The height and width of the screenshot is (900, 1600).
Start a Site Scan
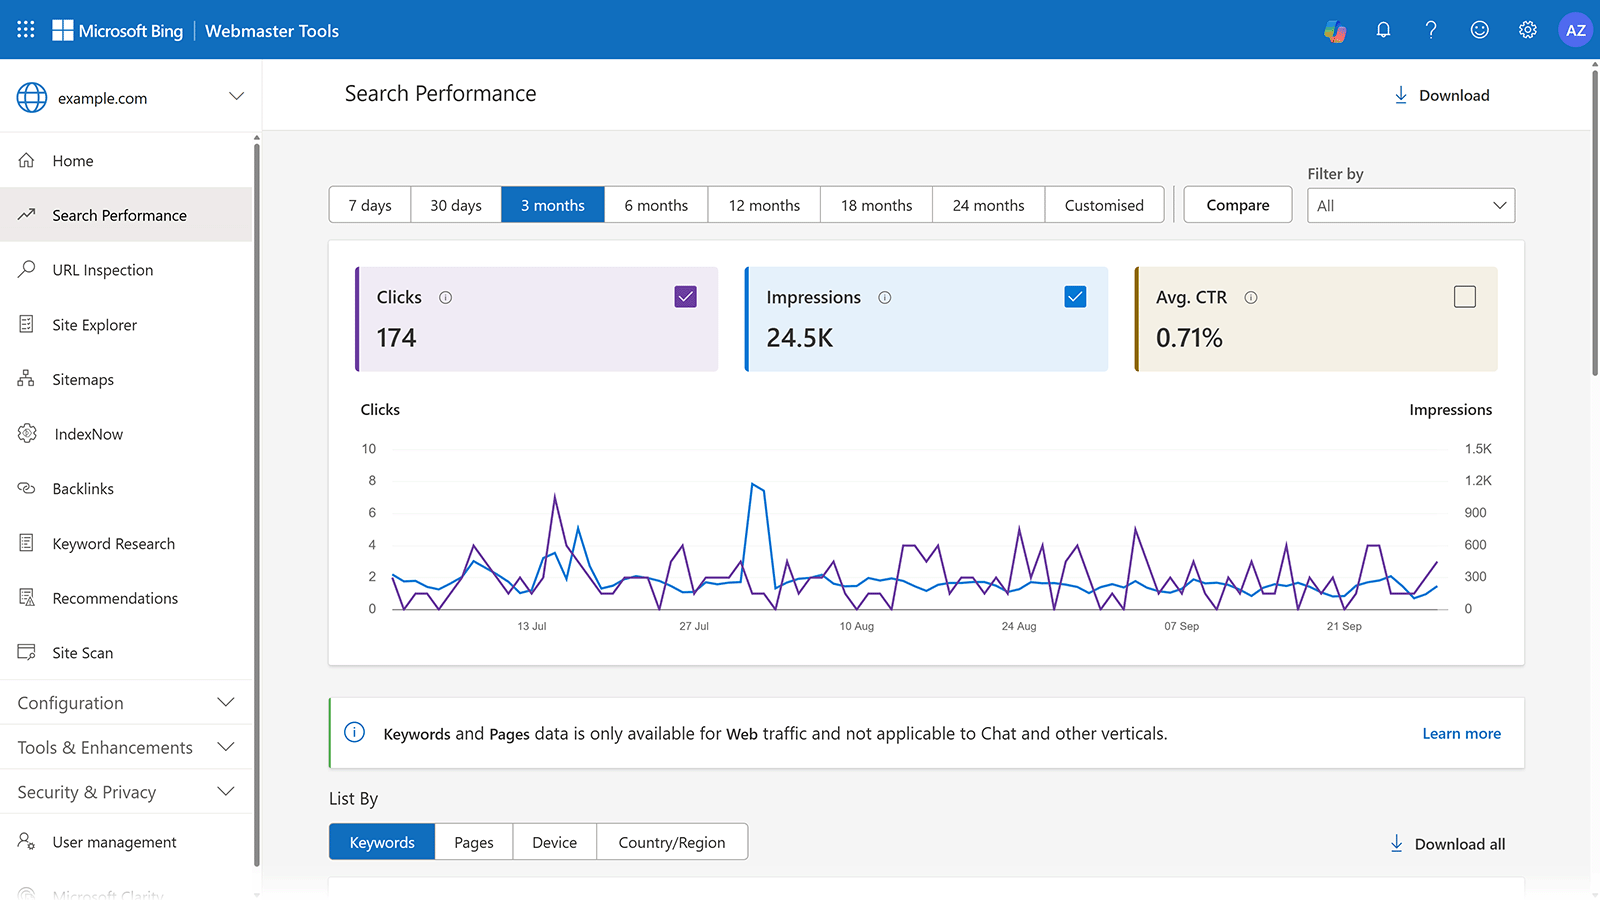(x=81, y=652)
